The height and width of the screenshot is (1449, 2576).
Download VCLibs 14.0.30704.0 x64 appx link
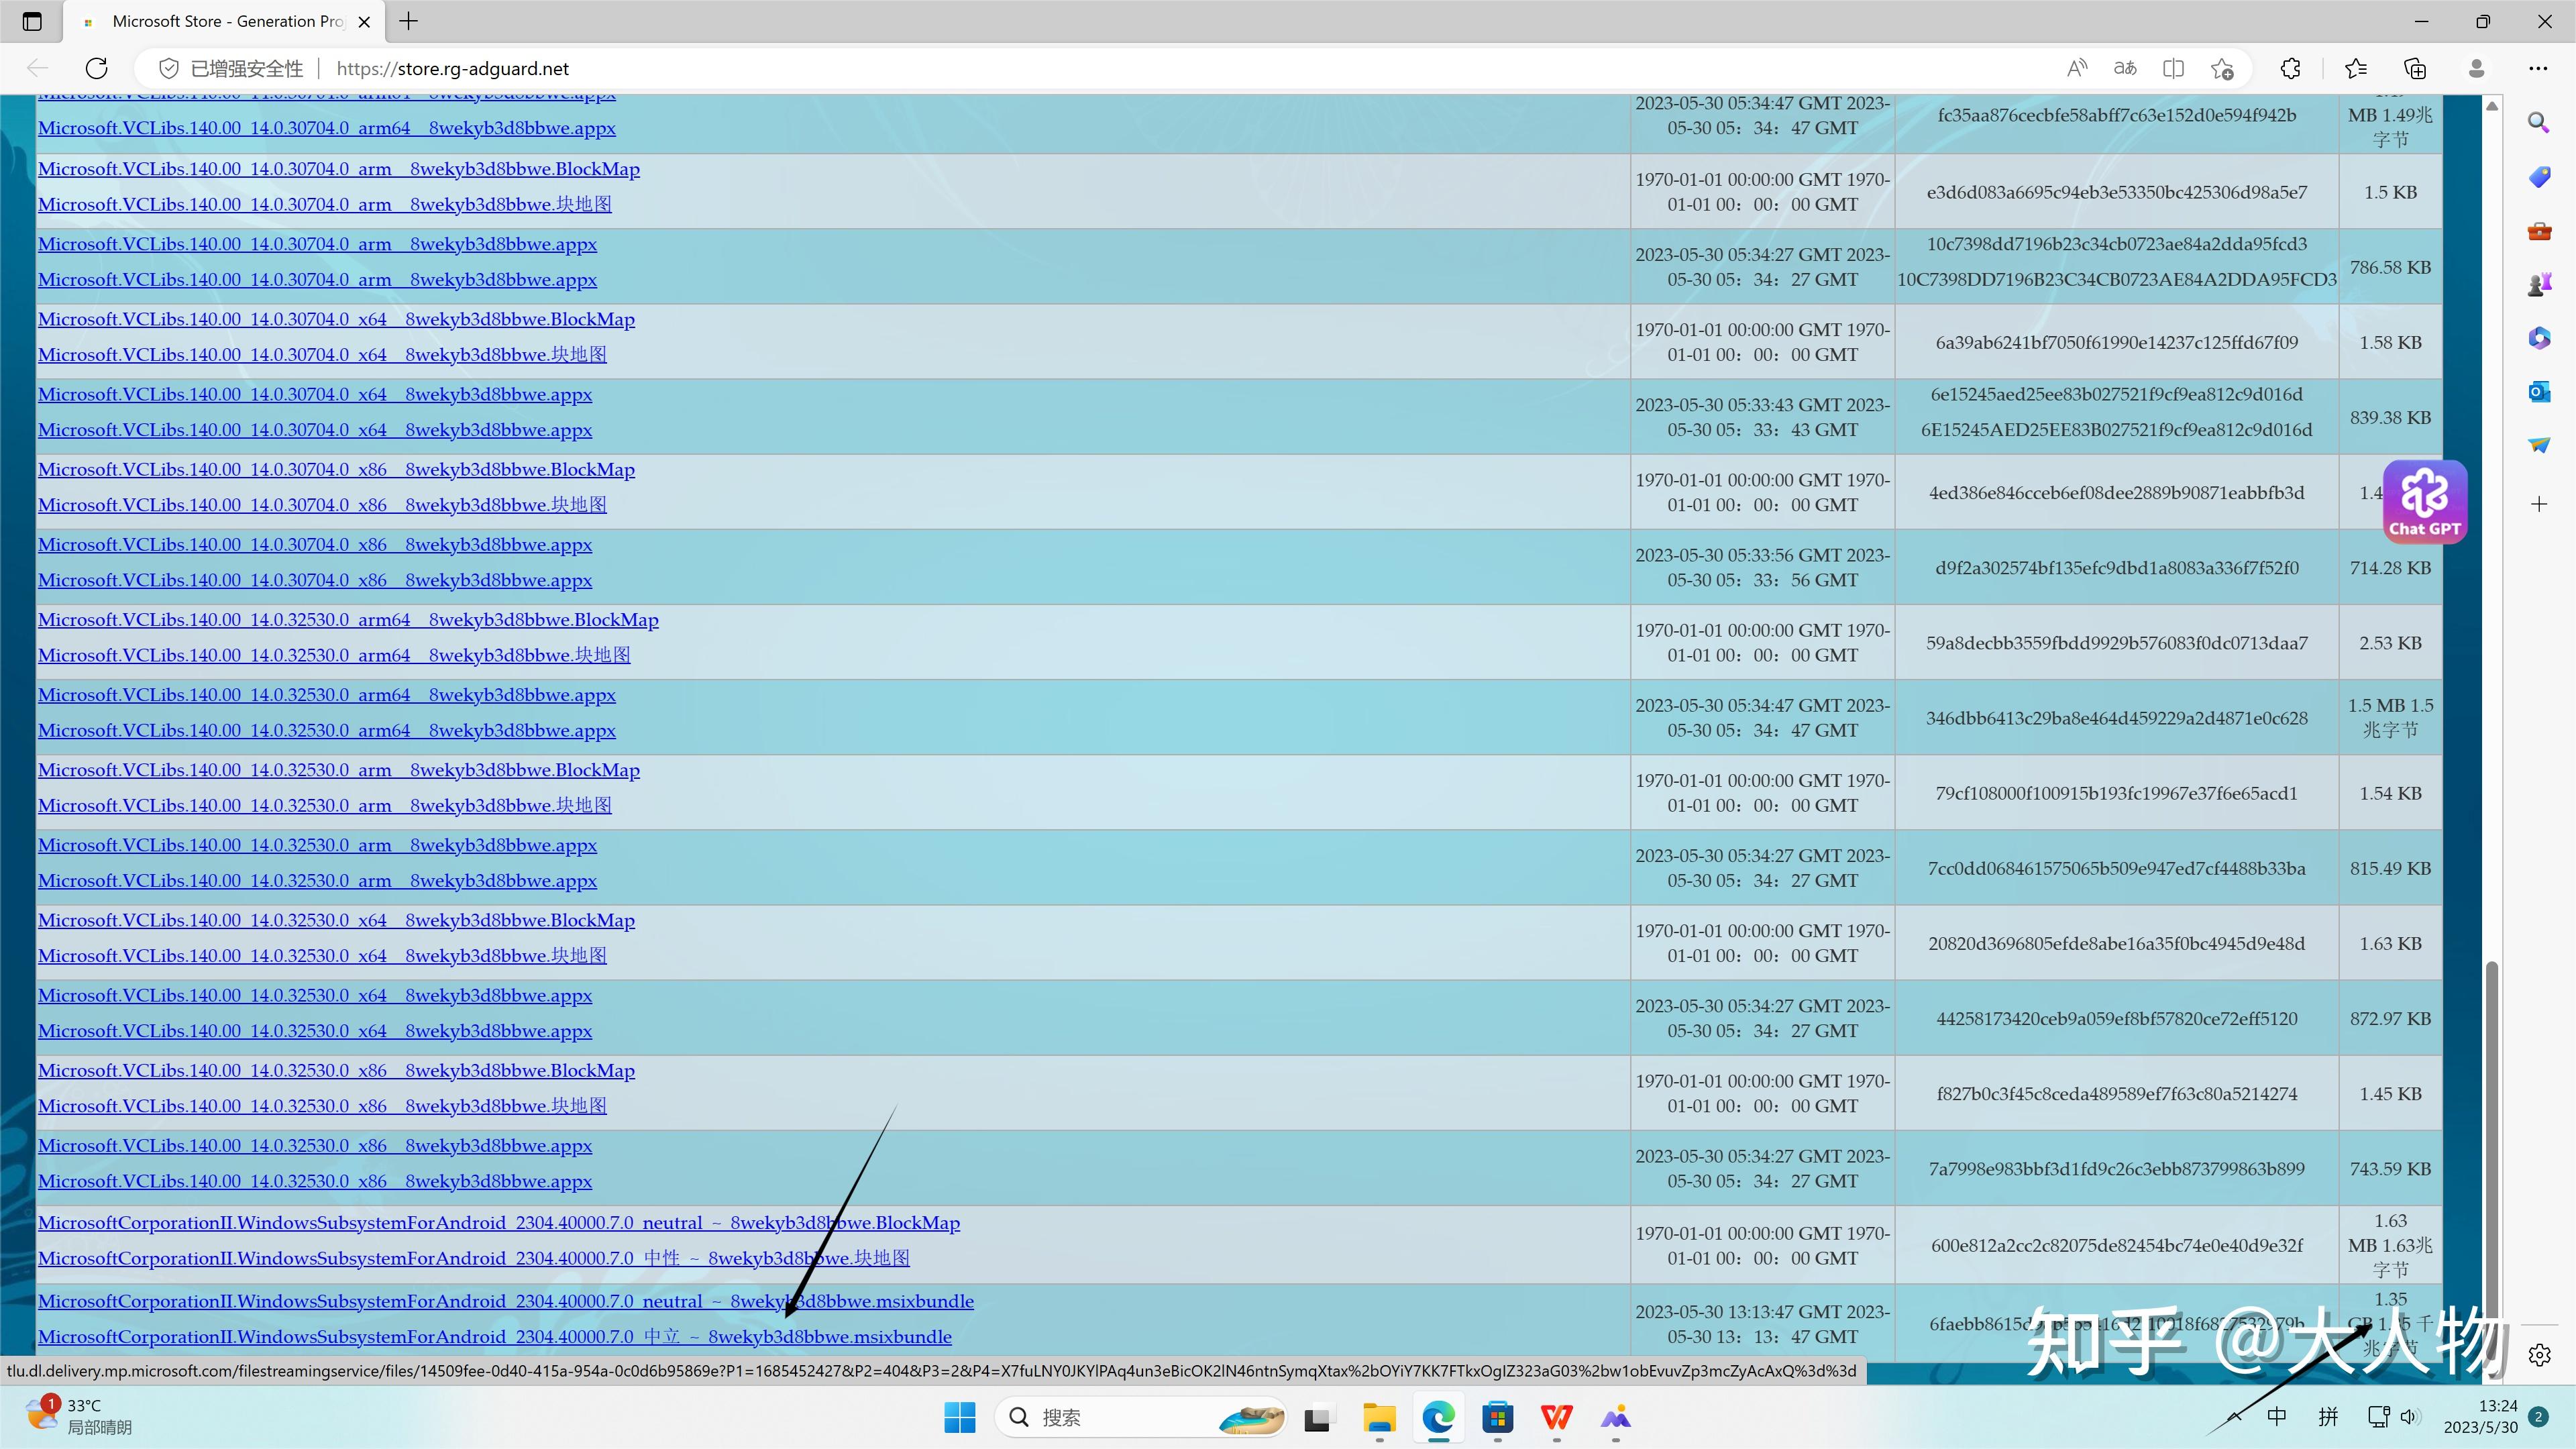click(315, 394)
